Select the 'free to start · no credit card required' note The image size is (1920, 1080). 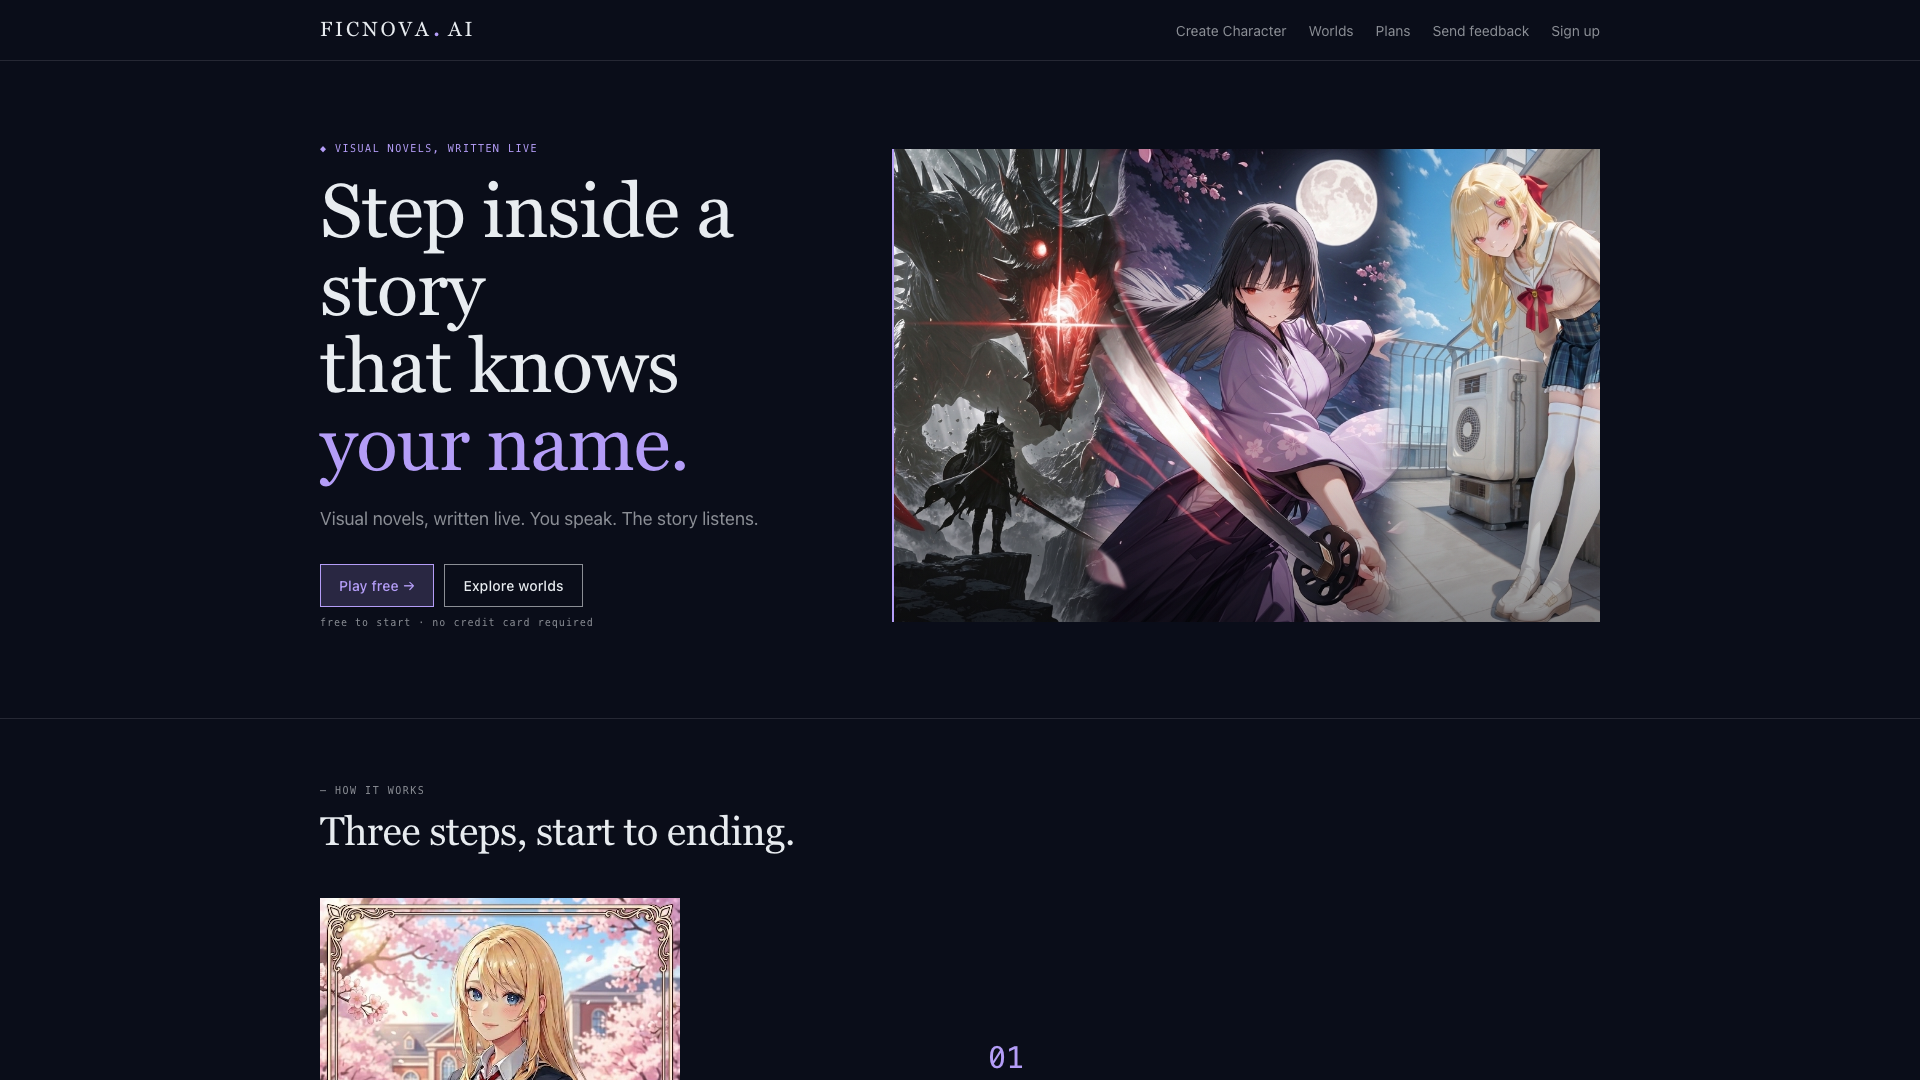click(x=457, y=622)
